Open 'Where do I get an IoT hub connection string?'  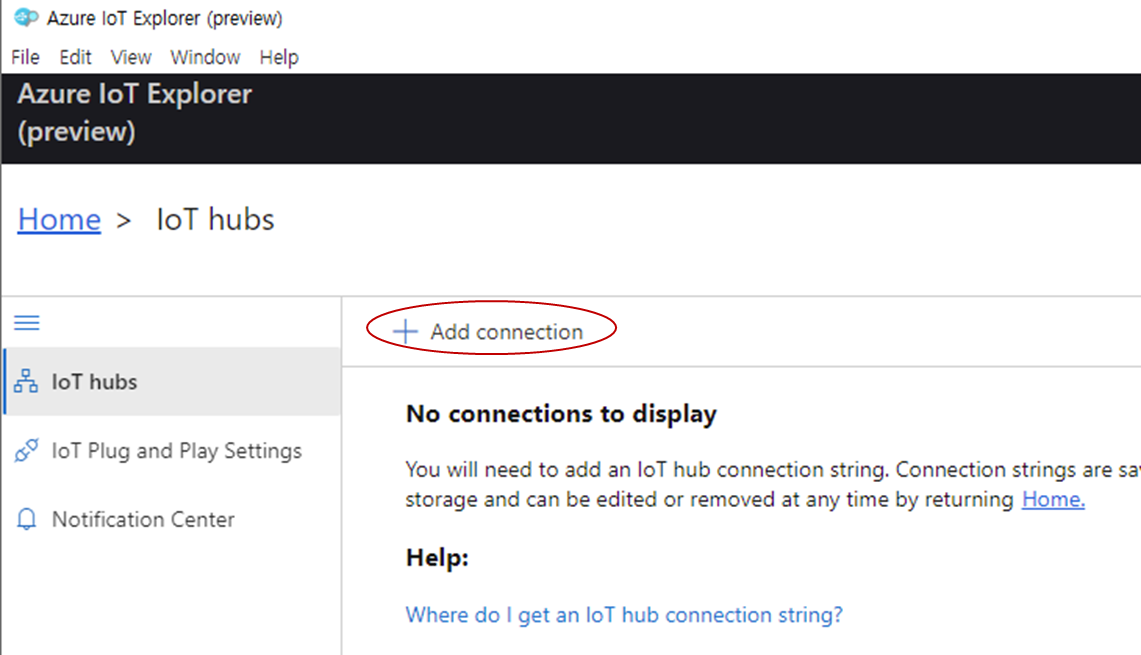624,615
